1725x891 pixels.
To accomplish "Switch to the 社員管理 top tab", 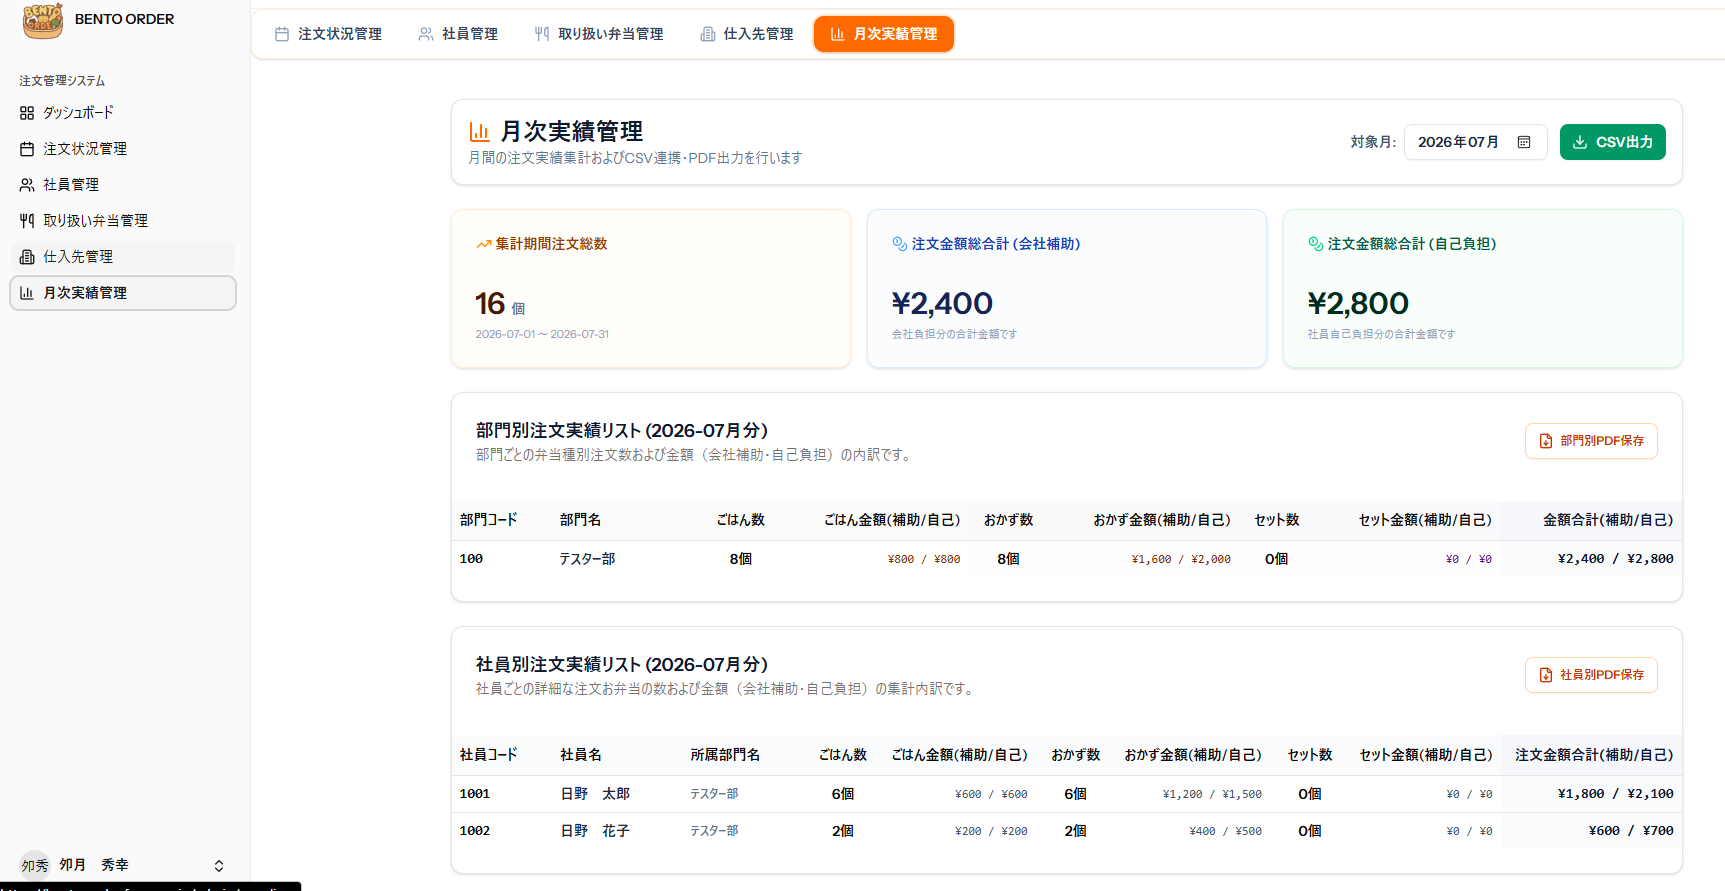I will [459, 34].
